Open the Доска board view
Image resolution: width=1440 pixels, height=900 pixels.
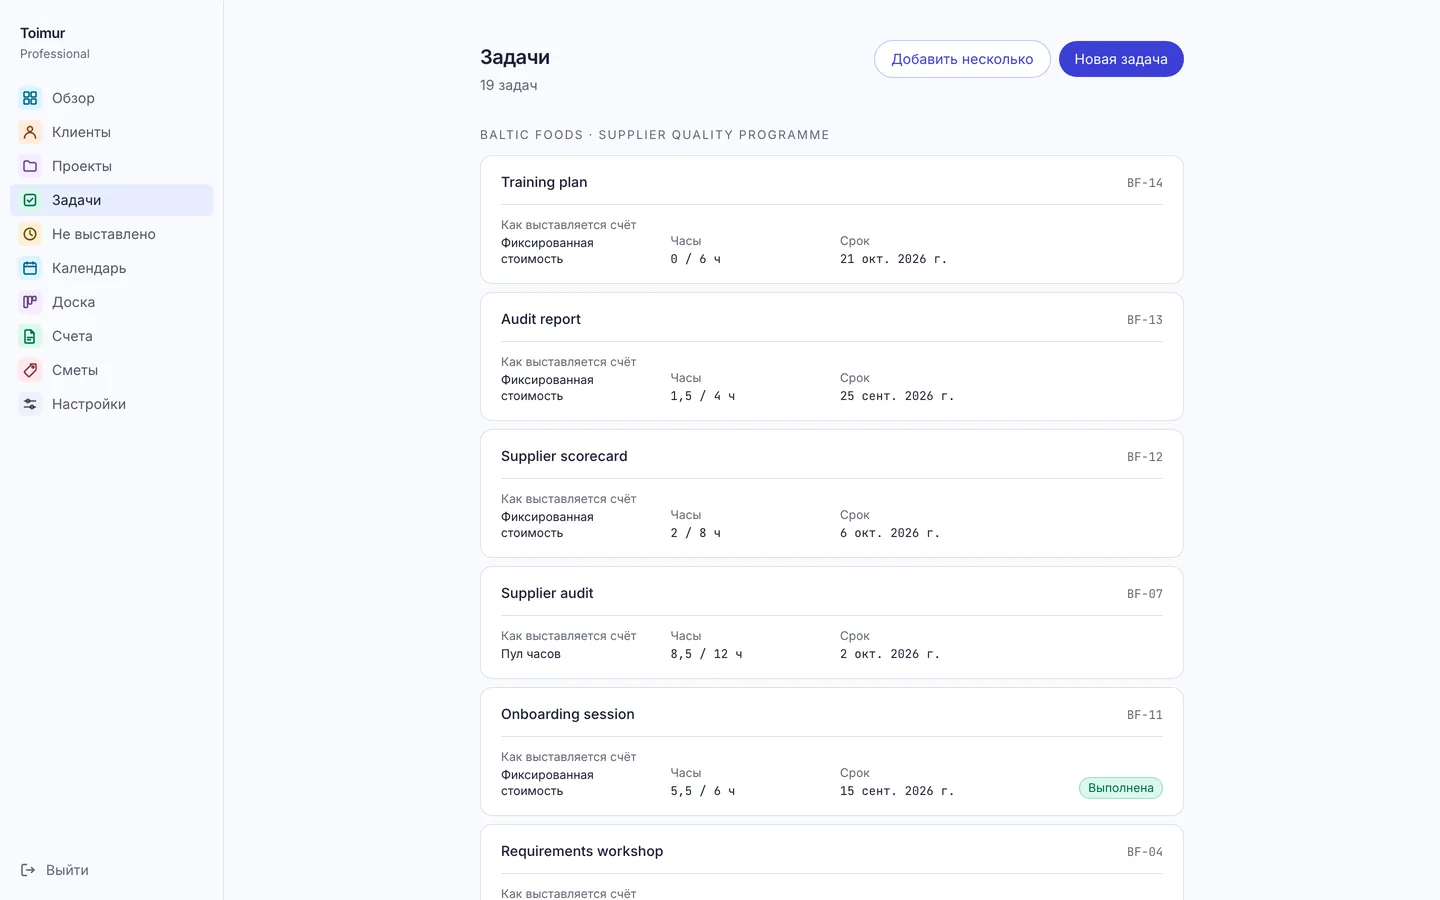[x=112, y=302]
